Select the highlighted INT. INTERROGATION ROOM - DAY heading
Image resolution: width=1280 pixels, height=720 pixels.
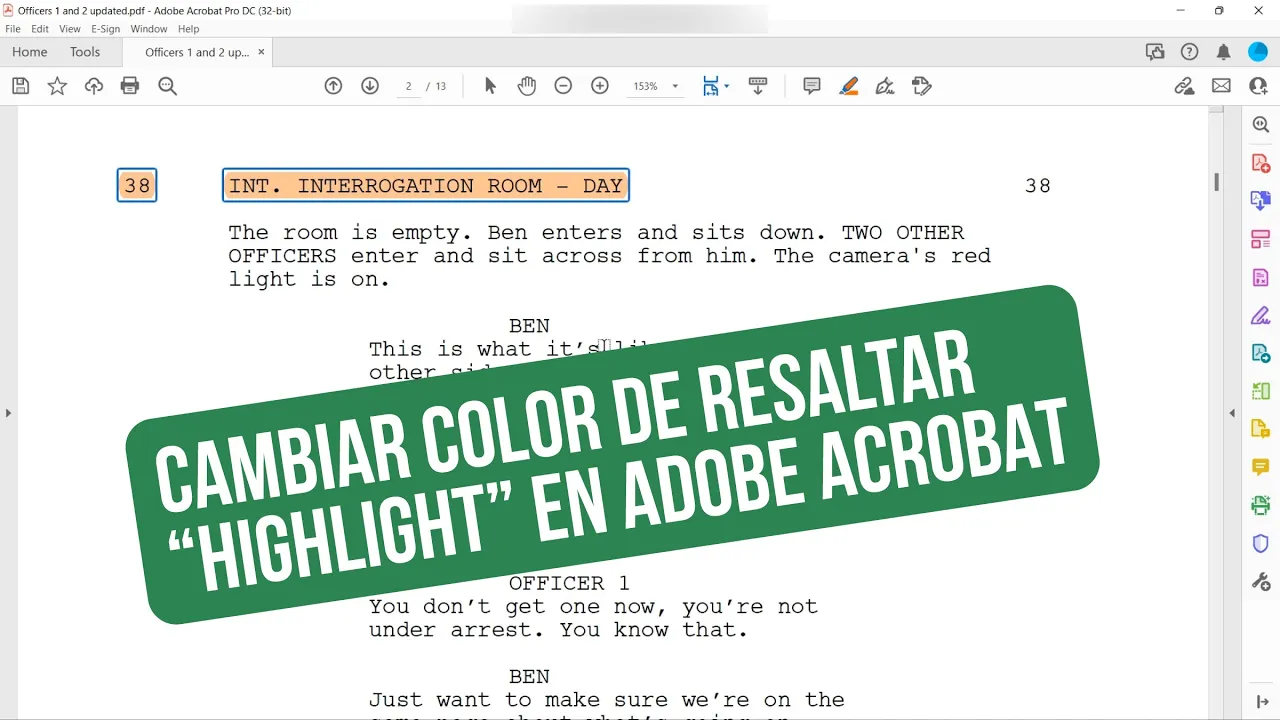[x=426, y=185]
